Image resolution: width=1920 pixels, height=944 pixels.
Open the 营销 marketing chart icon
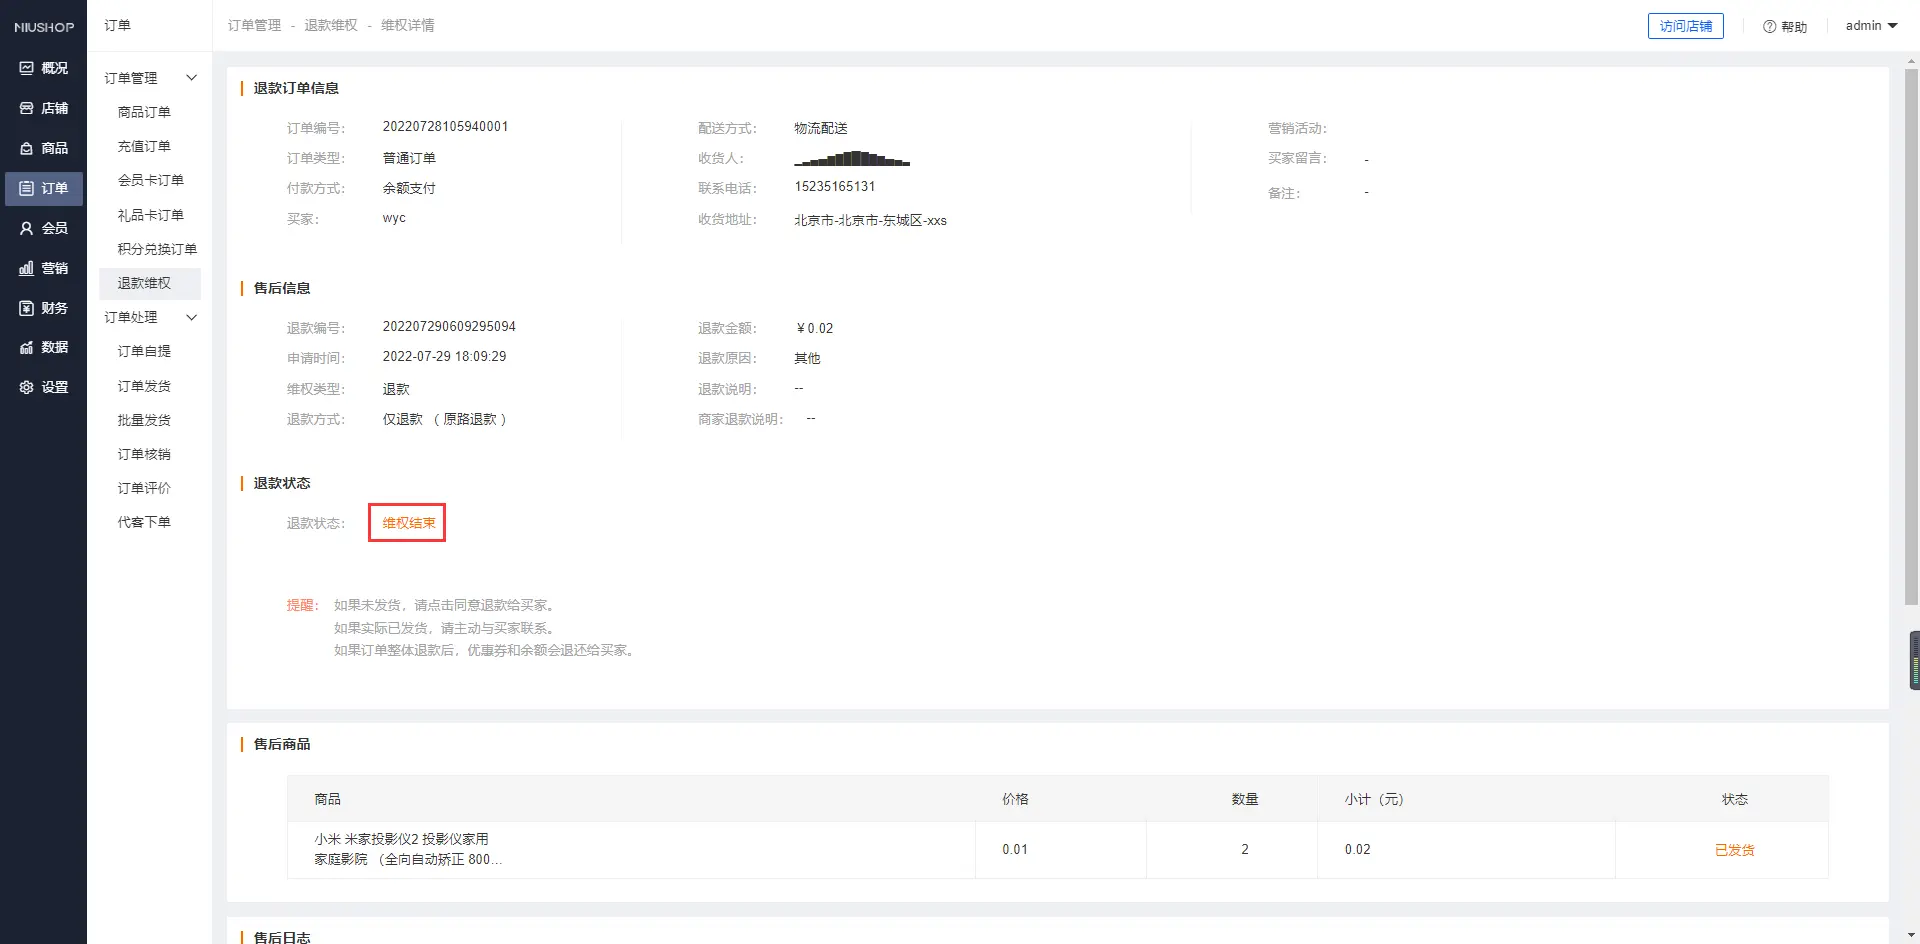pos(27,268)
